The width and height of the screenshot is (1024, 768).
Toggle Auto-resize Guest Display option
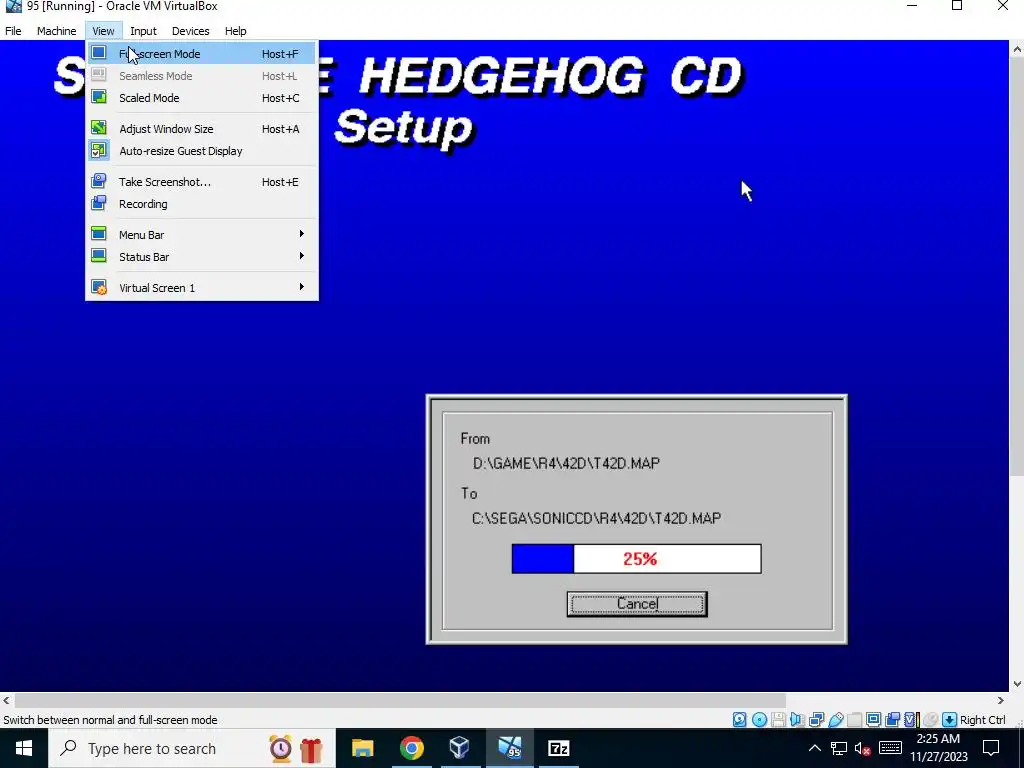click(x=202, y=151)
